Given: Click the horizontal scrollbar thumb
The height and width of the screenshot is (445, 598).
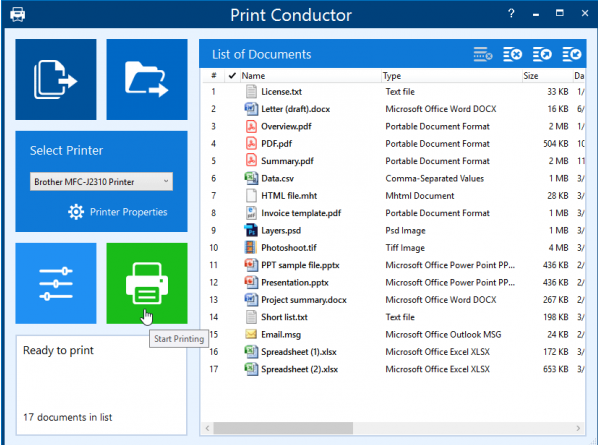Looking at the screenshot, I should (283, 428).
